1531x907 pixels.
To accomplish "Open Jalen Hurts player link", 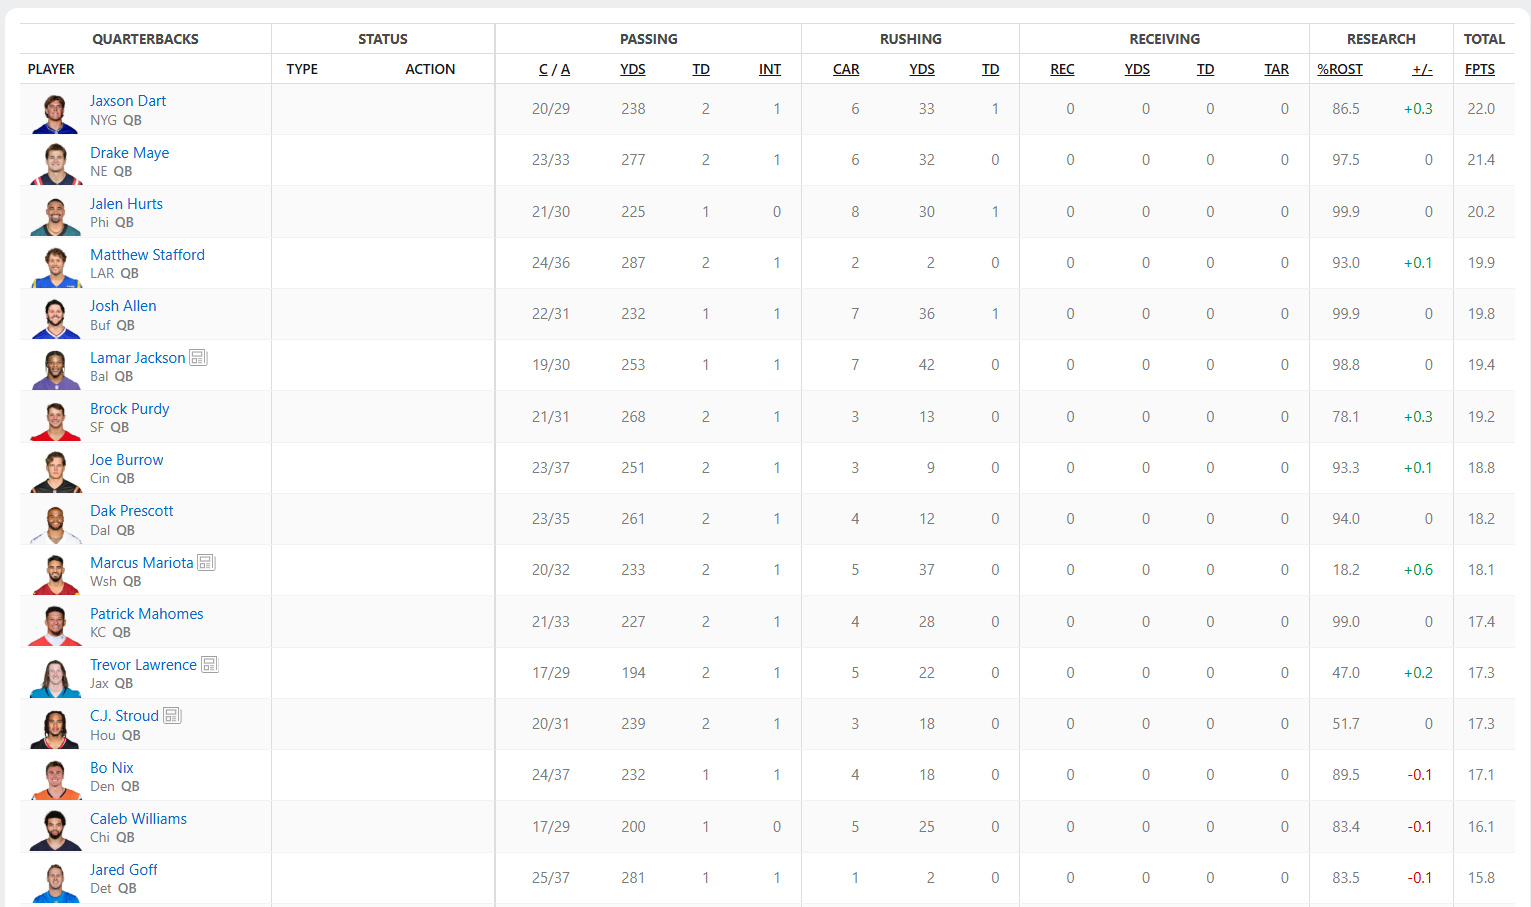I will click(126, 203).
